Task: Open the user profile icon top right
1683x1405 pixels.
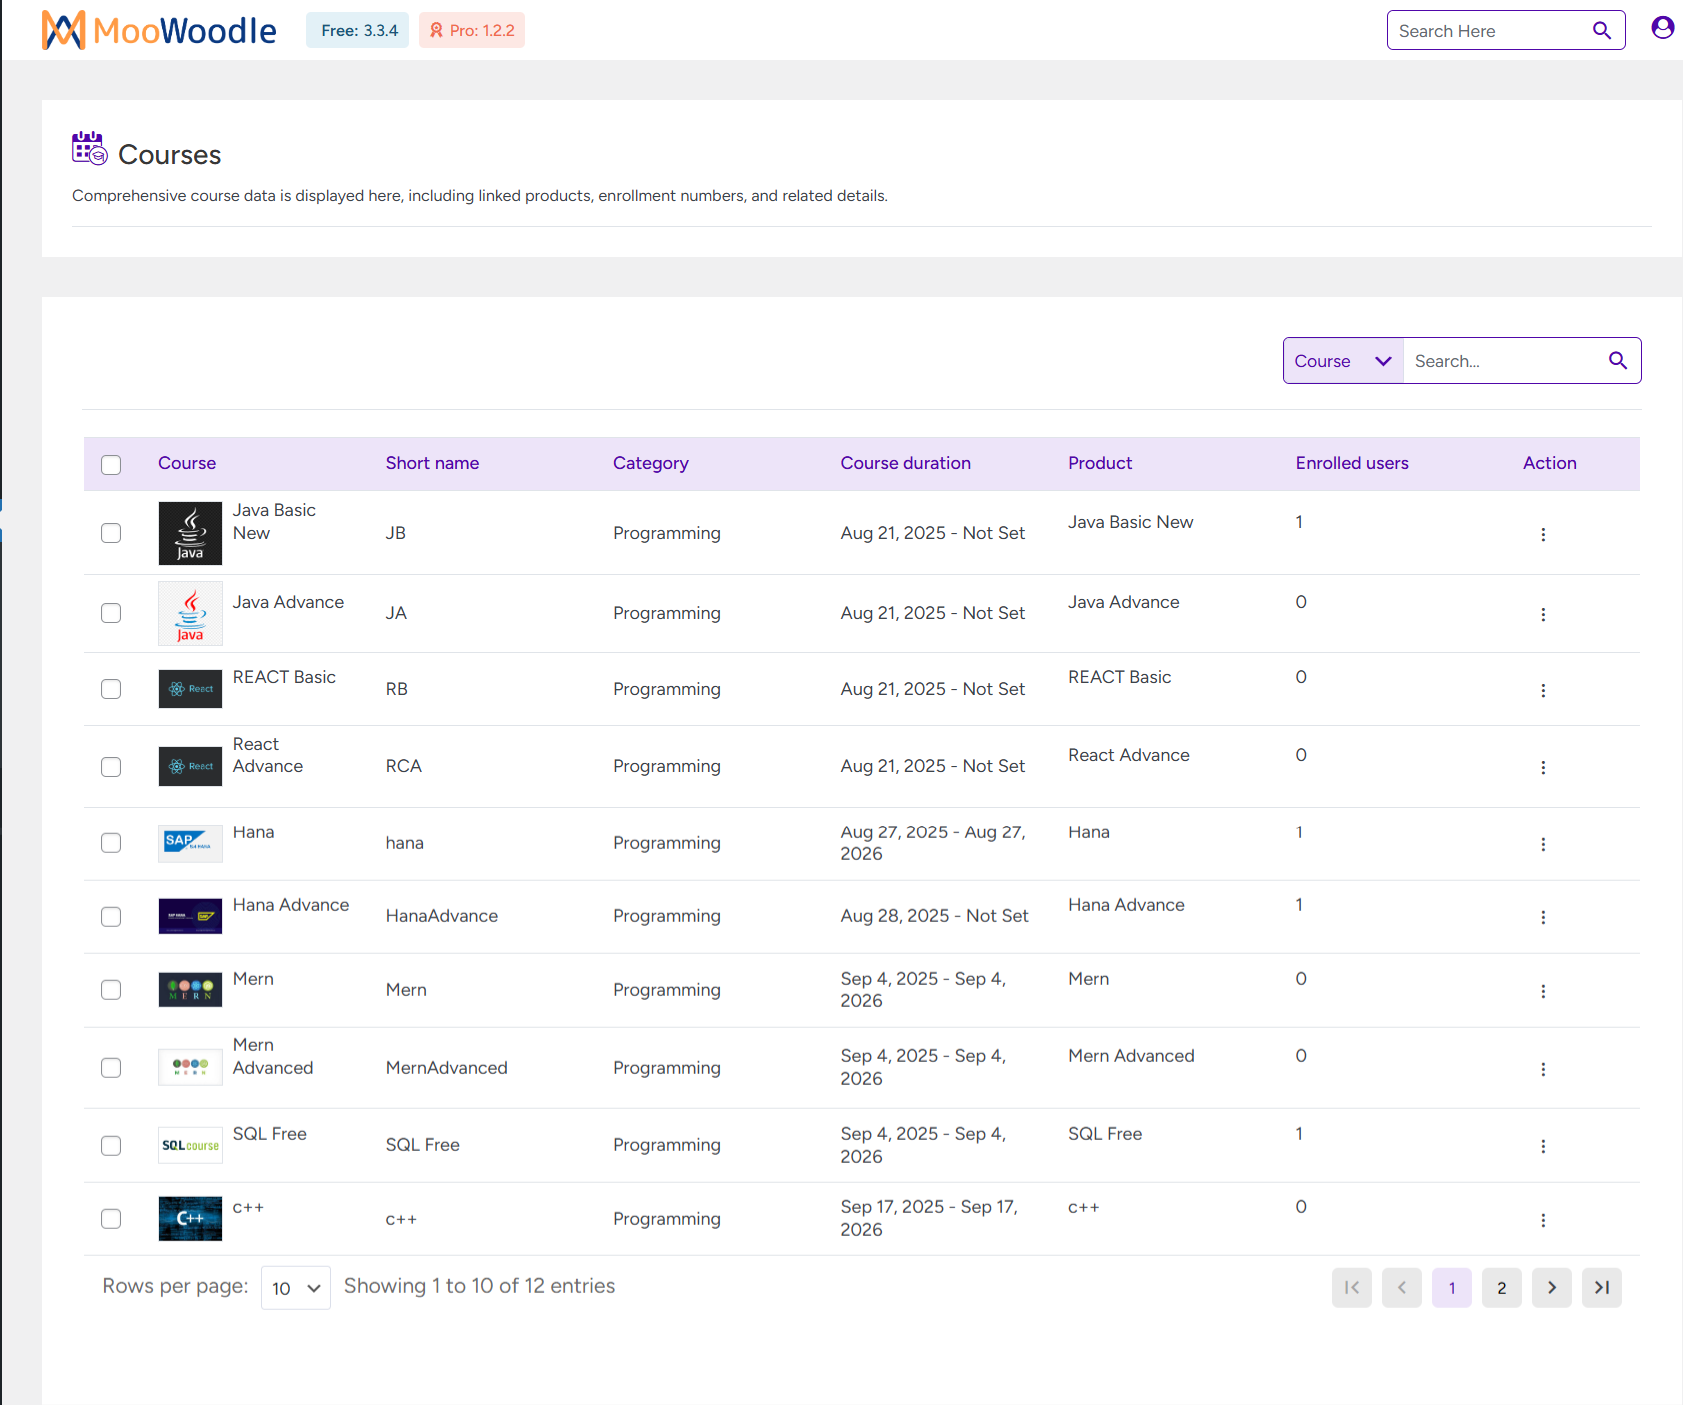Action: [x=1662, y=28]
